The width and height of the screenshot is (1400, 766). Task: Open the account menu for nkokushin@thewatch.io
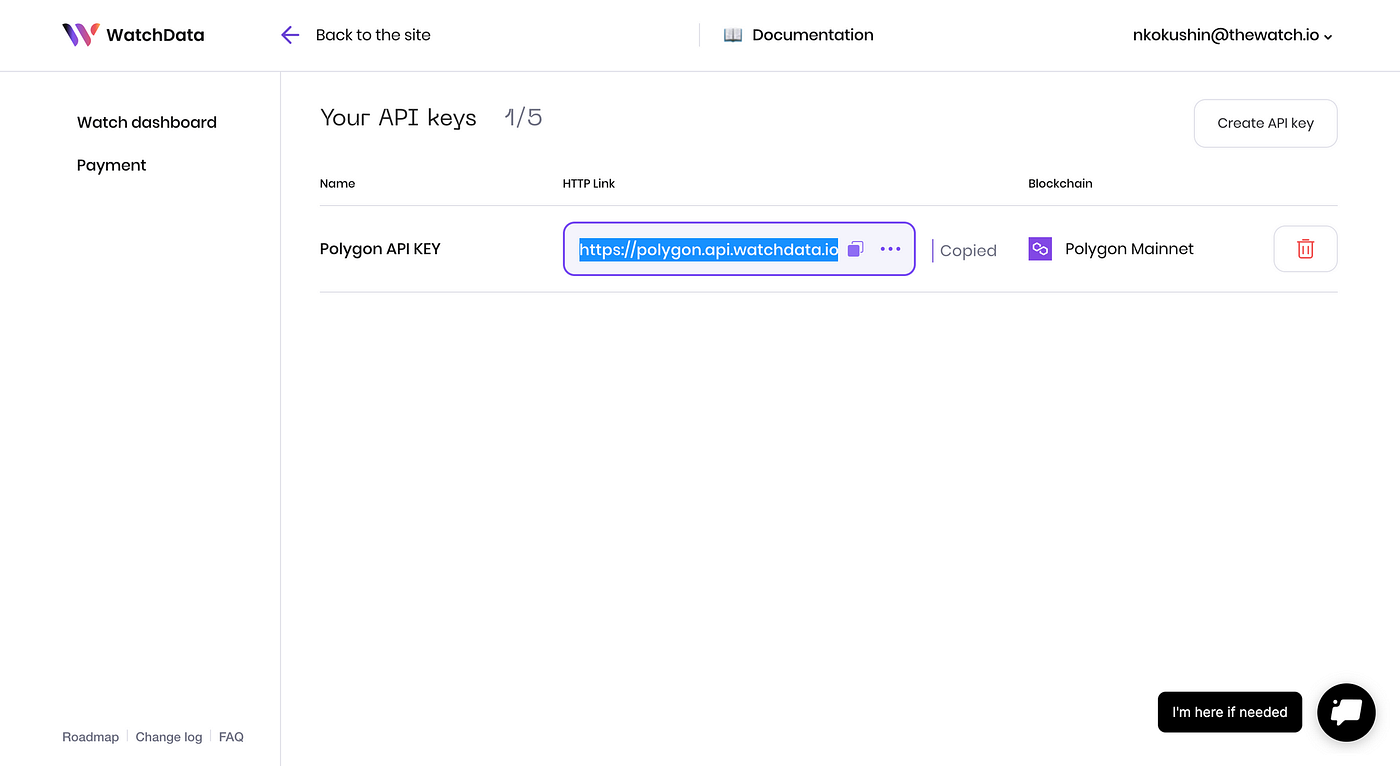(x=1224, y=35)
